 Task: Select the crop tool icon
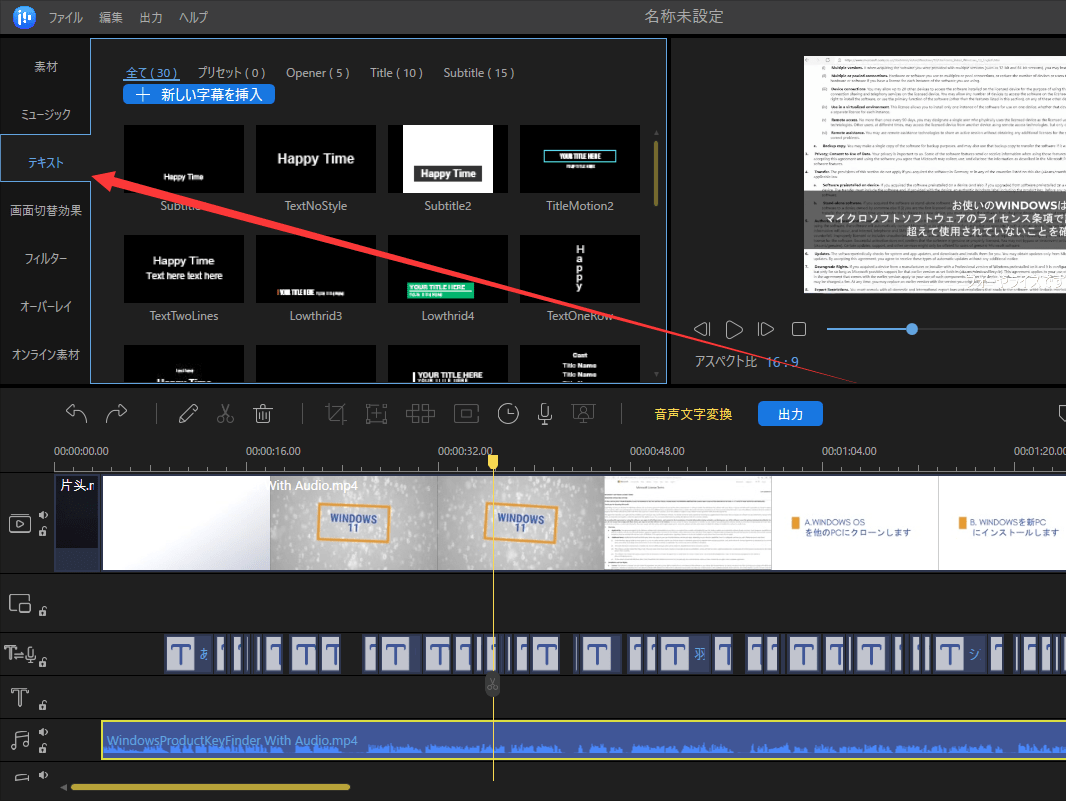coord(336,413)
